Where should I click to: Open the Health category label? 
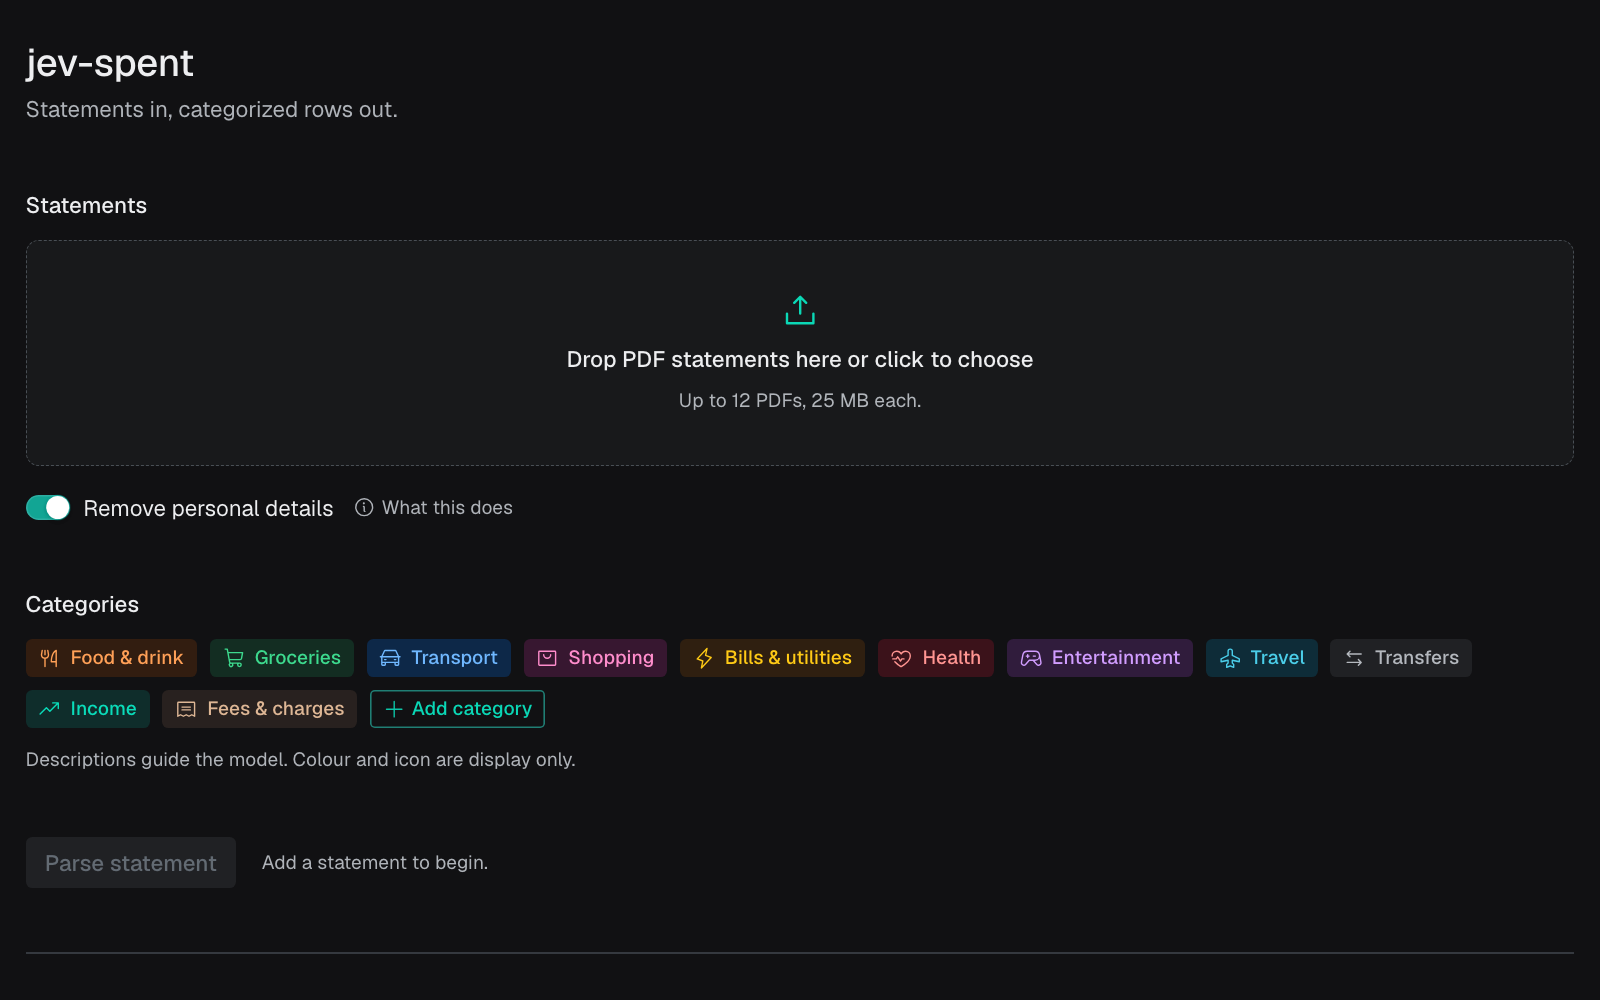[x=951, y=658]
